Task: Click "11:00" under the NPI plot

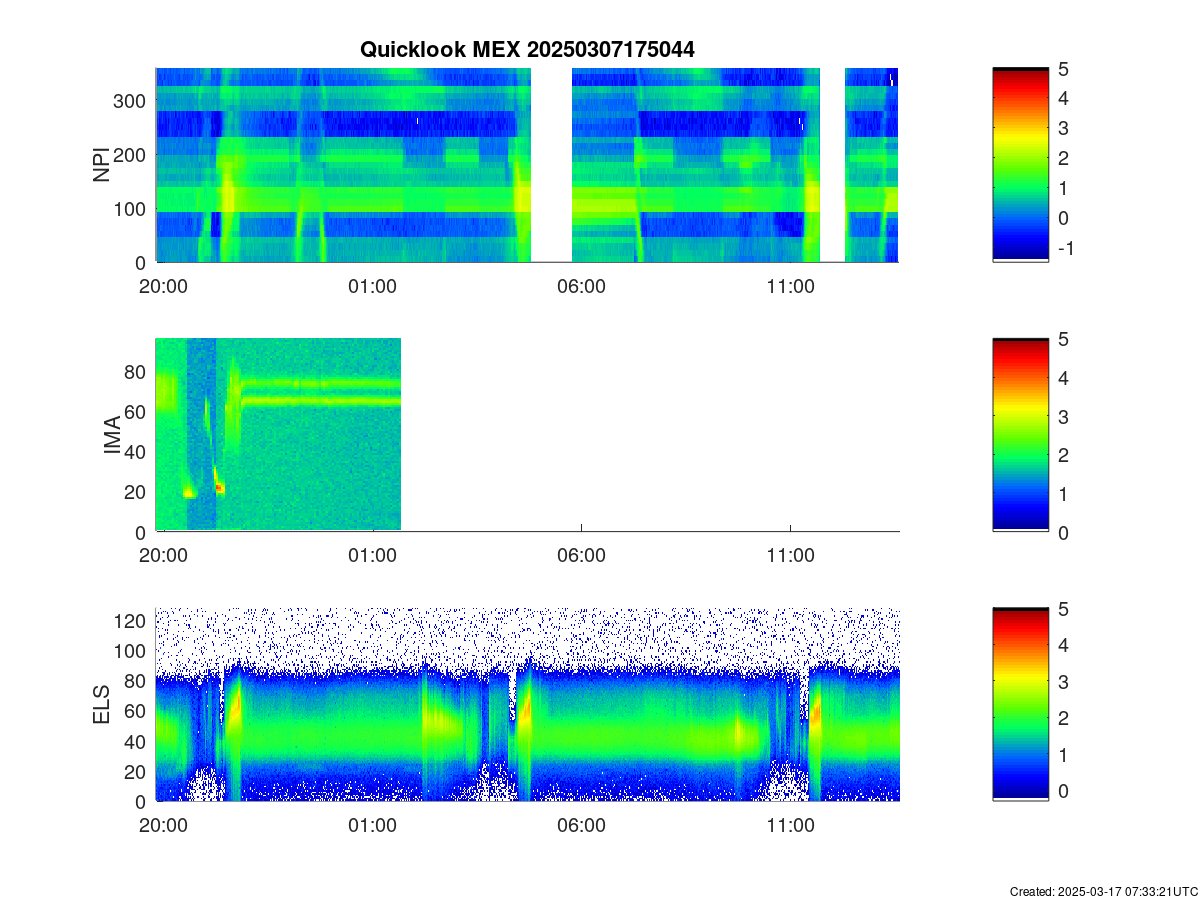Action: [791, 286]
